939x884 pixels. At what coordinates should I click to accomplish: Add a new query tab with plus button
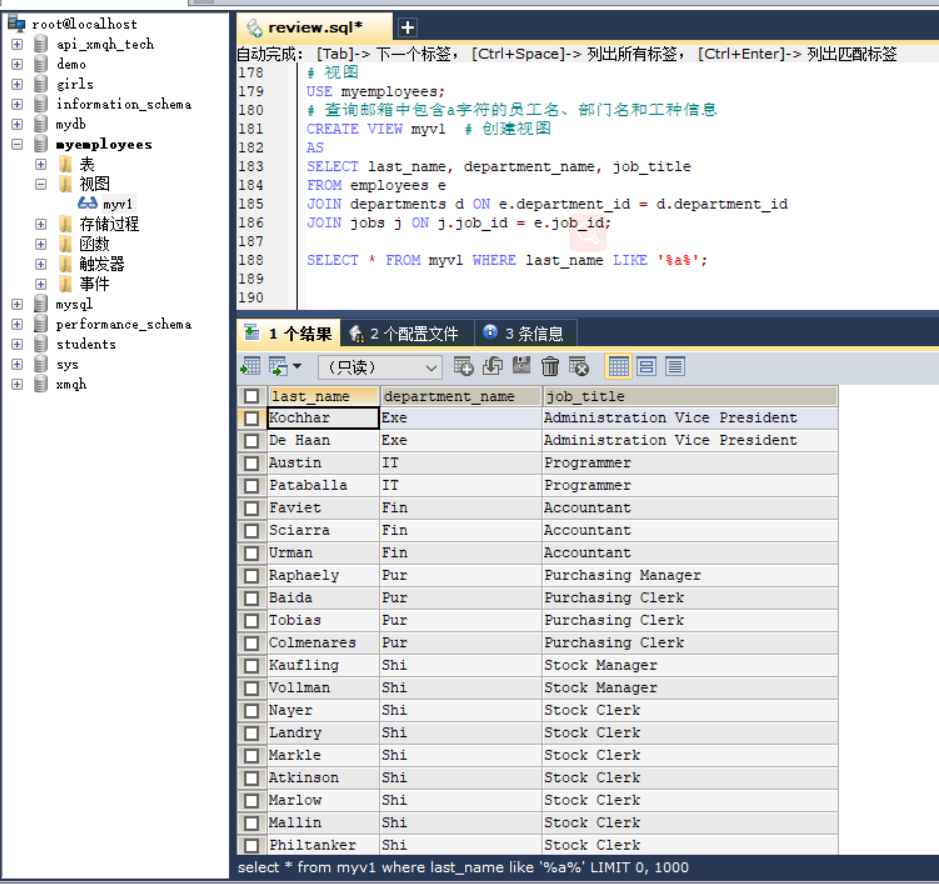(x=407, y=28)
